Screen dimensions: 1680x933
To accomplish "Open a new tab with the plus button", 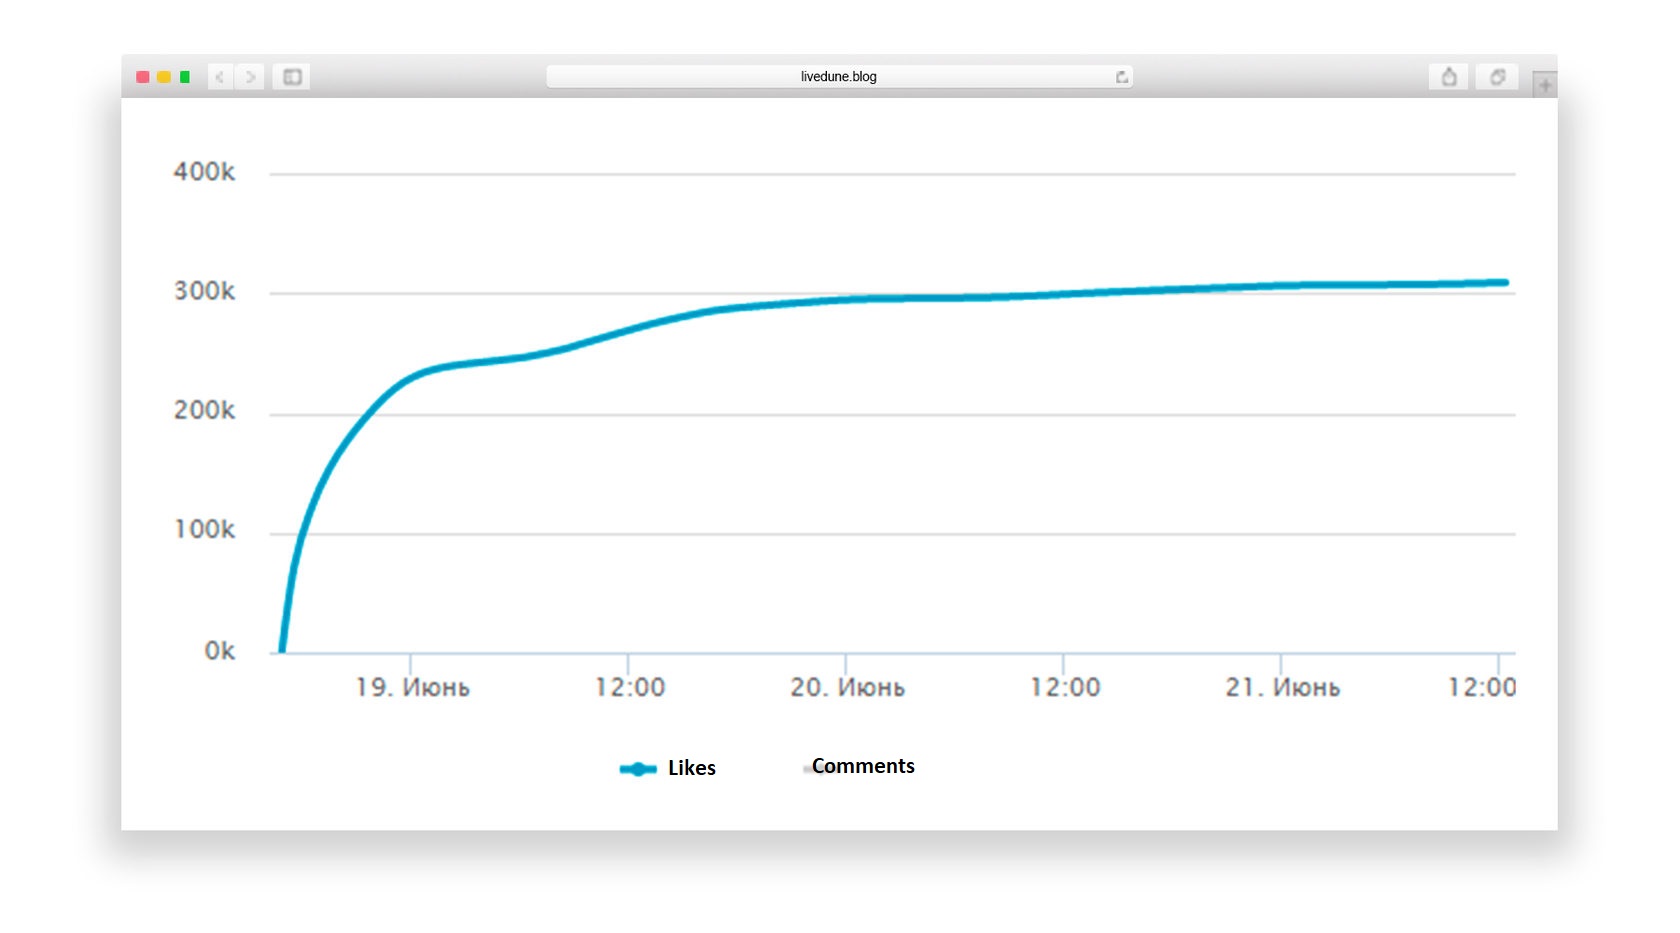I will click(x=1545, y=85).
